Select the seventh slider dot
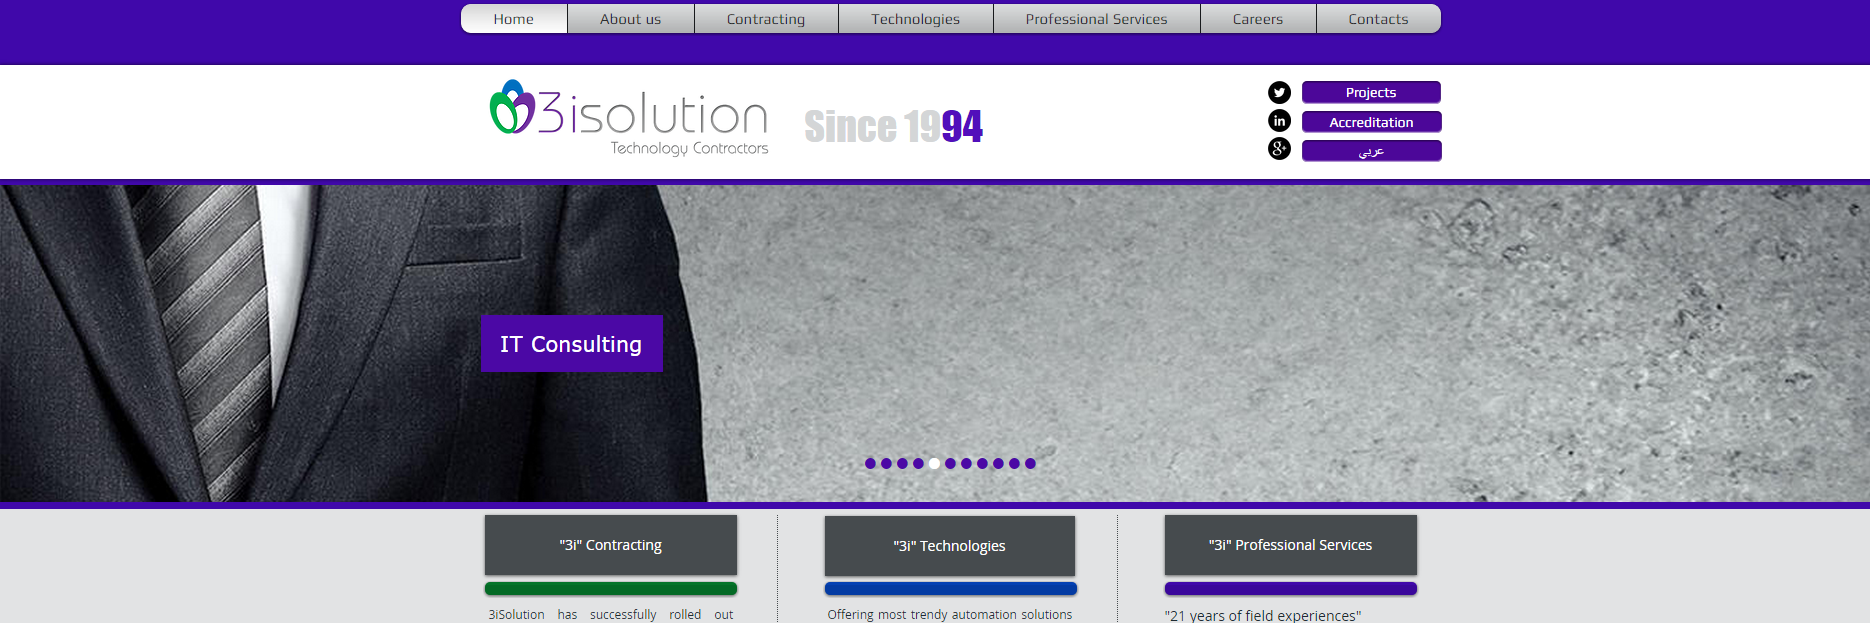Viewport: 1870px width, 623px height. point(966,463)
